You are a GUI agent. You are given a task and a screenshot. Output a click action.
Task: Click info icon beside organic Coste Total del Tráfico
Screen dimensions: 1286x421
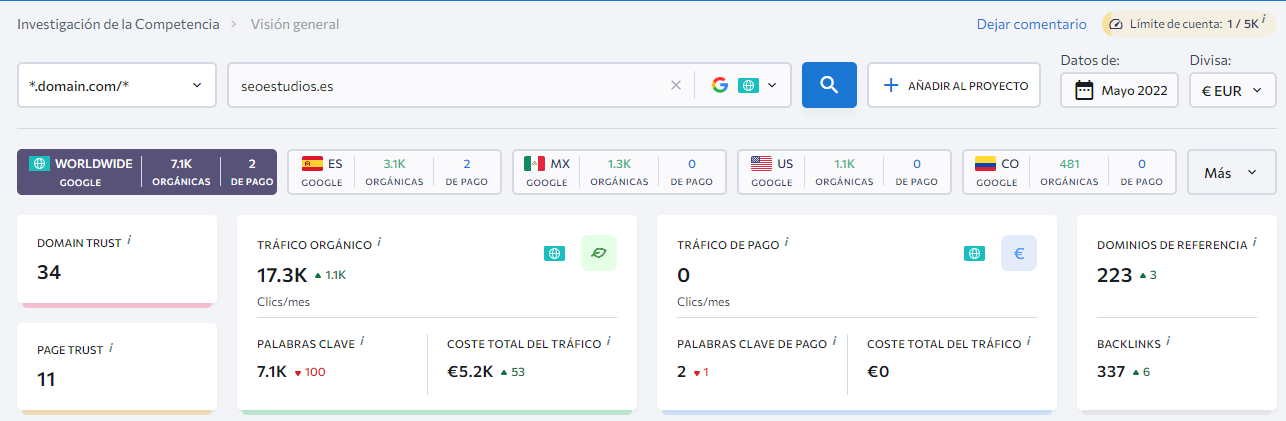click(x=609, y=342)
